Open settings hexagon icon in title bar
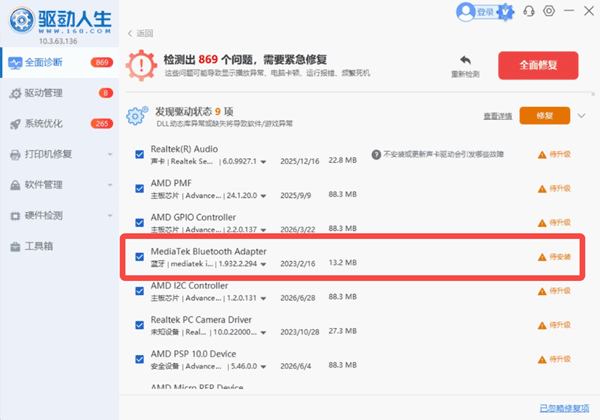Screen dimensions: 600x420 click(549, 11)
